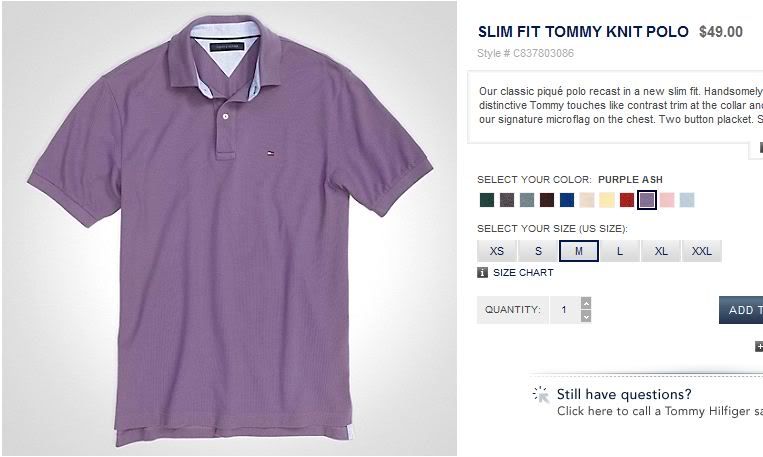Click the quantity input field

pyautogui.click(x=563, y=310)
